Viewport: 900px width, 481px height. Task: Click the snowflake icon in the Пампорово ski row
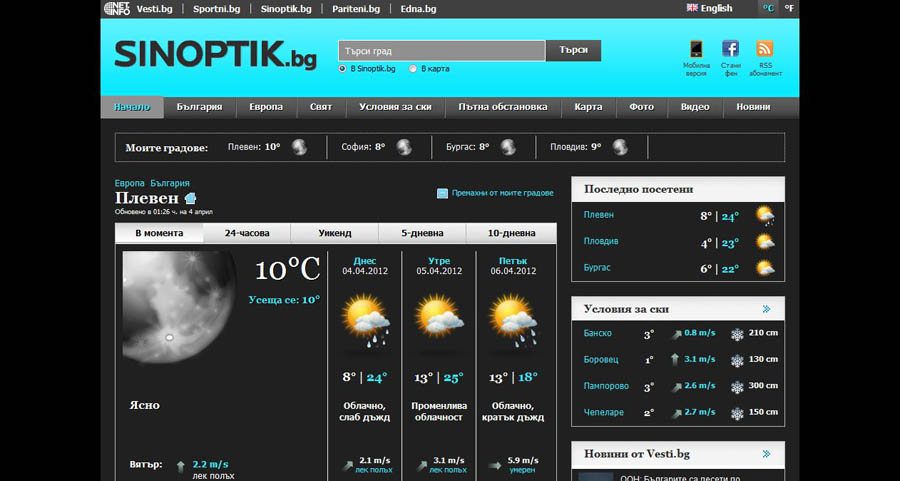pos(737,387)
